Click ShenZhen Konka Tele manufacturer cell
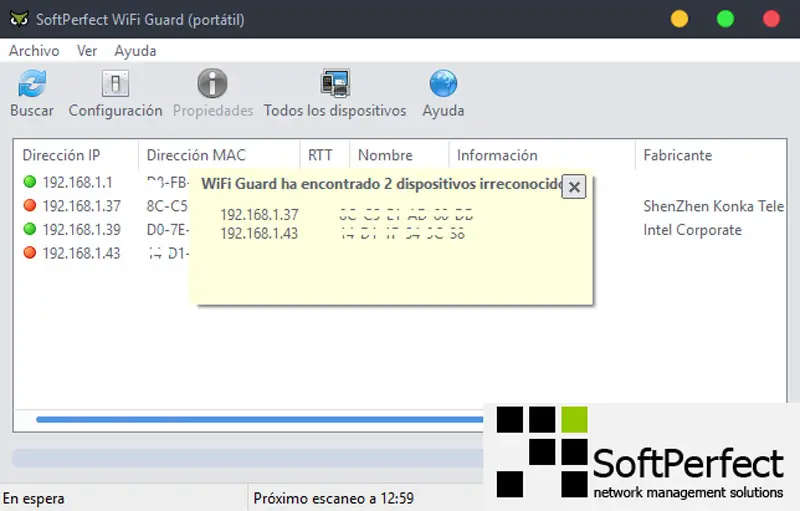Viewport: 800px width, 511px height. [x=713, y=206]
